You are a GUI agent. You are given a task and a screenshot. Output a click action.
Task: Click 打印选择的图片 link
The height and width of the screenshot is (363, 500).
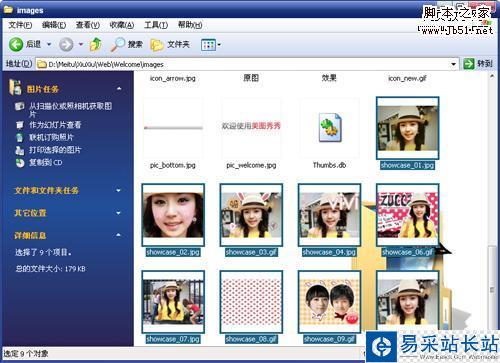55,150
